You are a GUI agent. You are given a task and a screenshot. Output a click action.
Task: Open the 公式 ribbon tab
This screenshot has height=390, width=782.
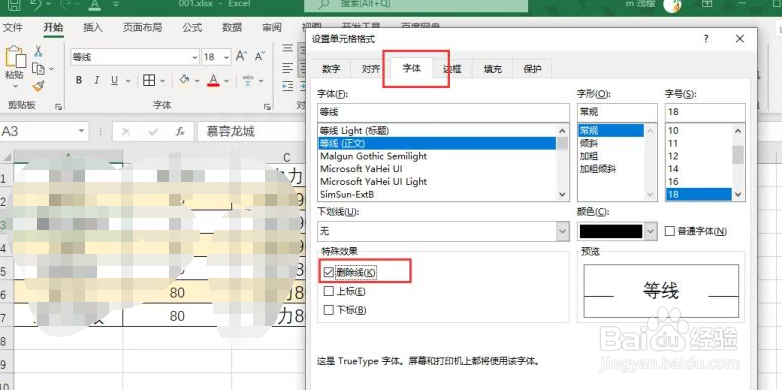192,27
